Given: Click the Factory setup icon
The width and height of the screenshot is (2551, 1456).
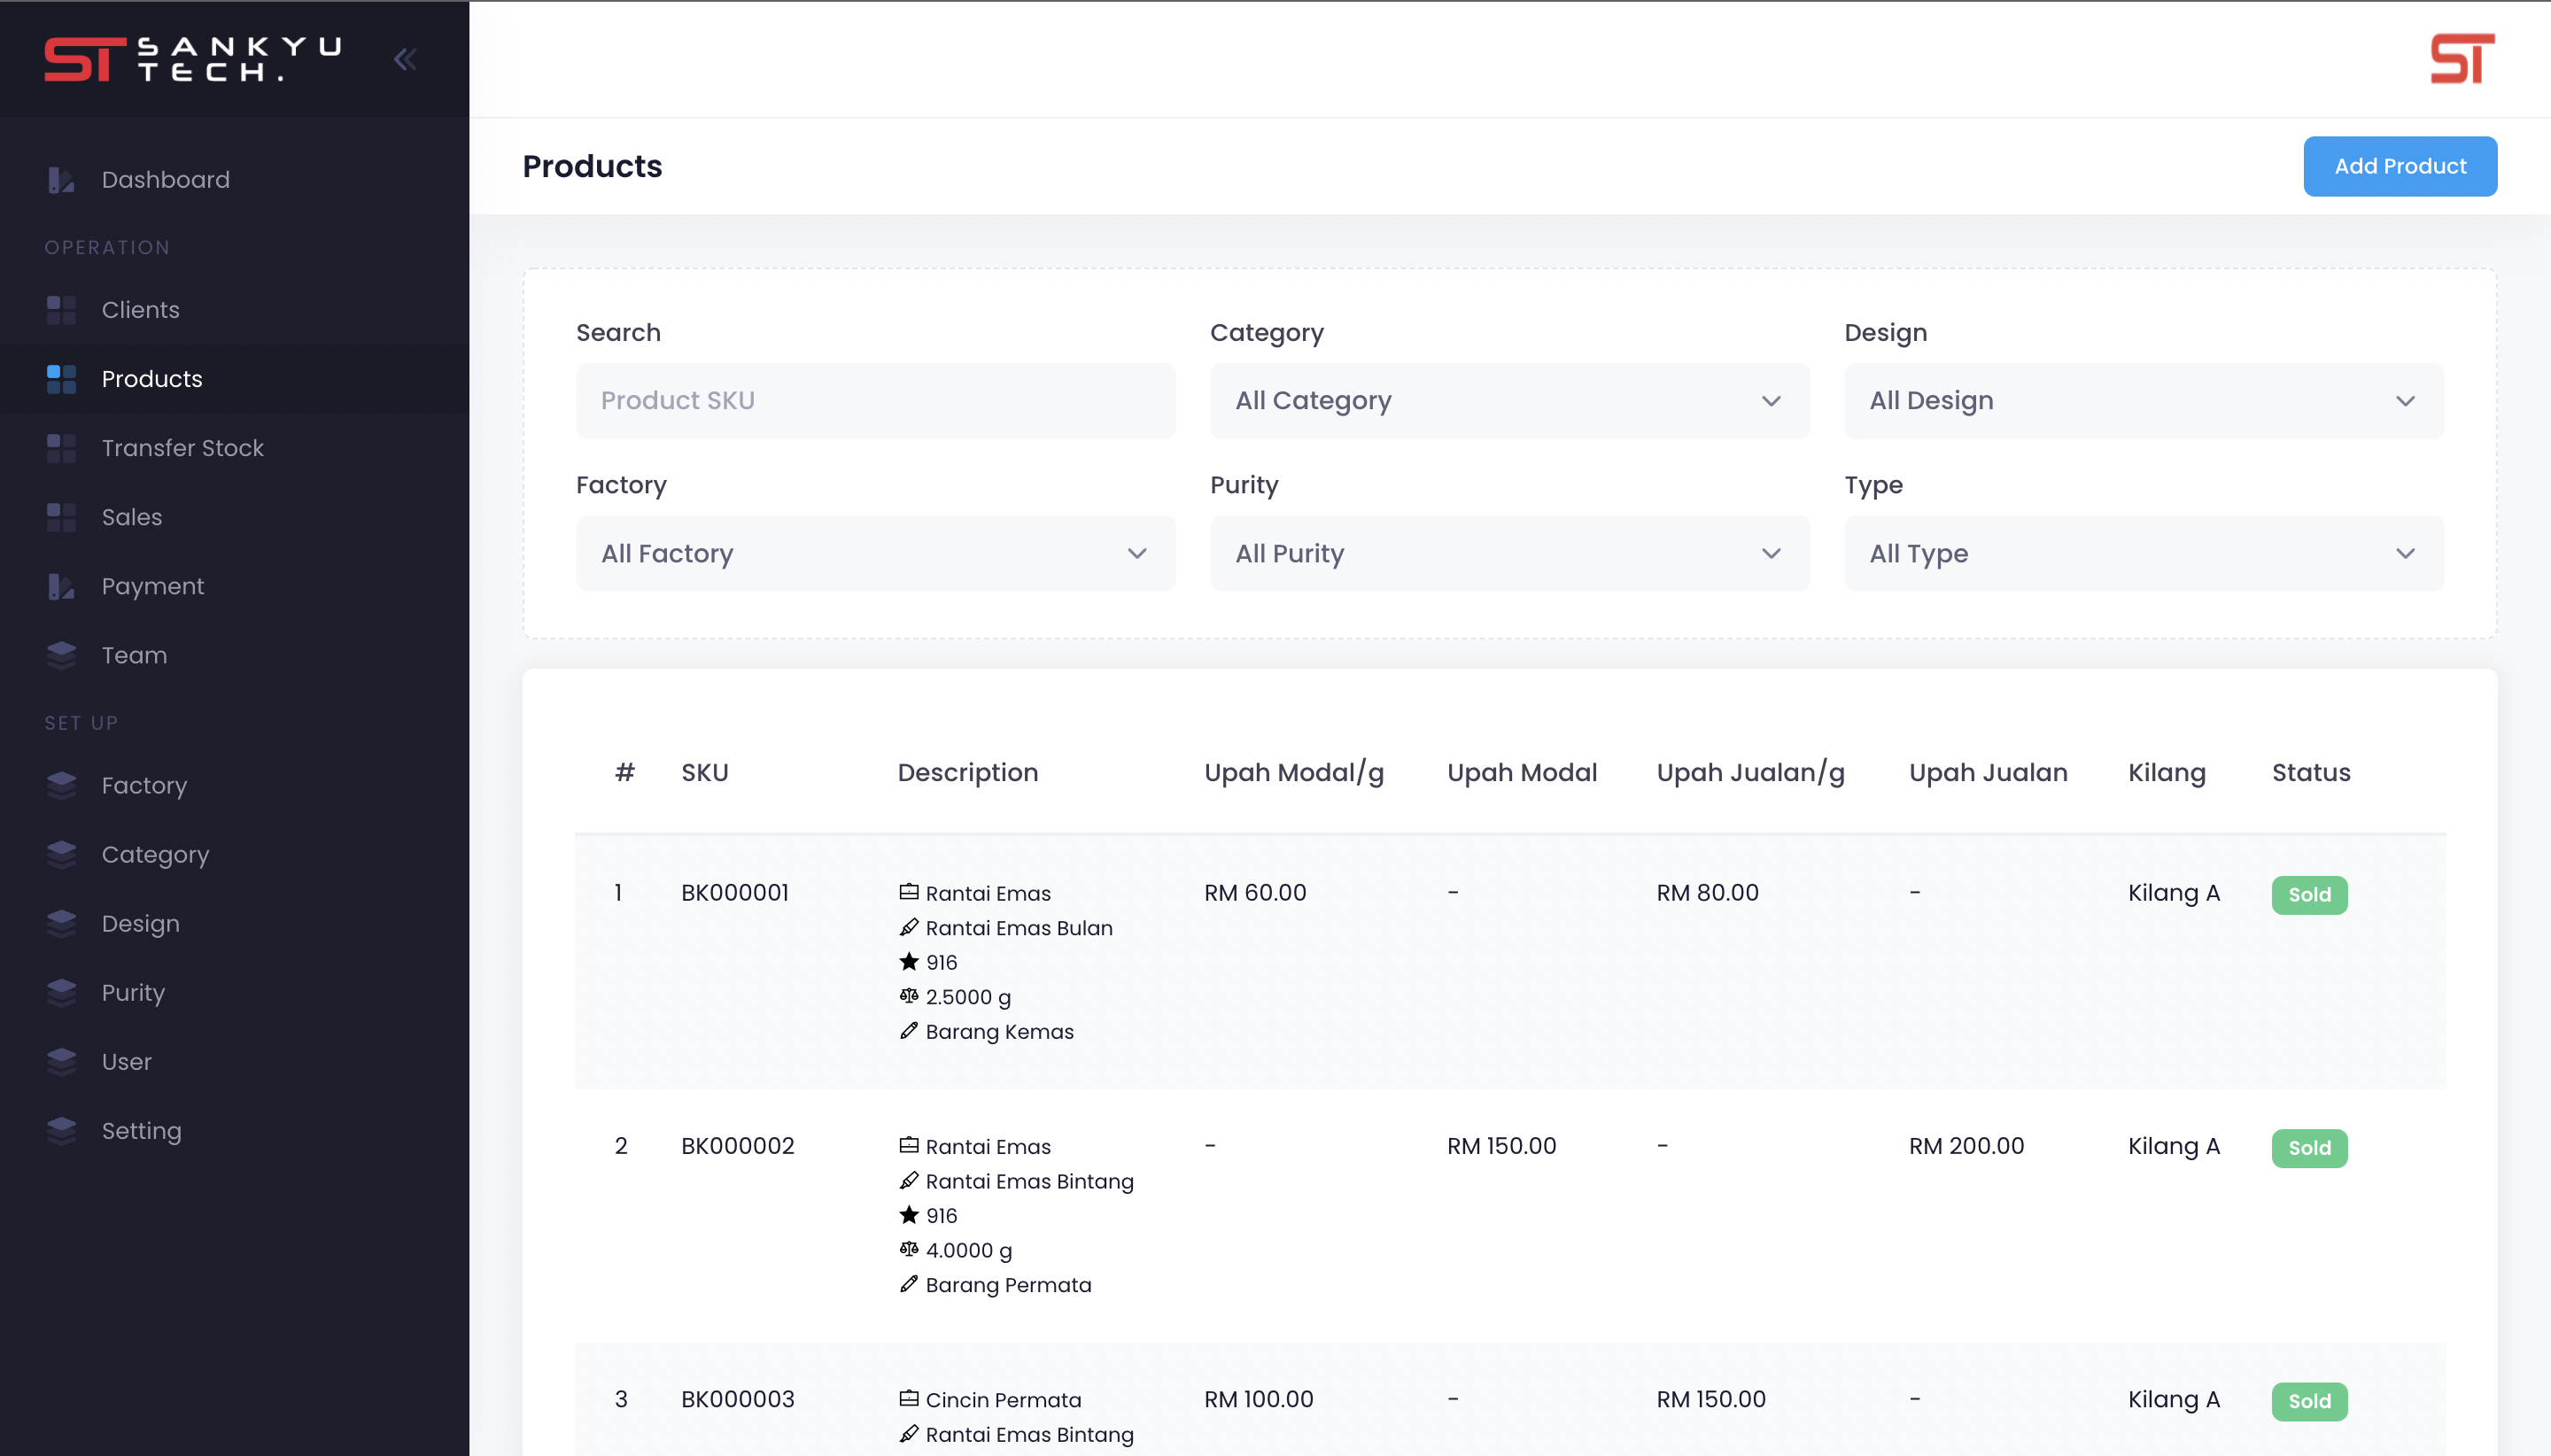Looking at the screenshot, I should (x=61, y=785).
